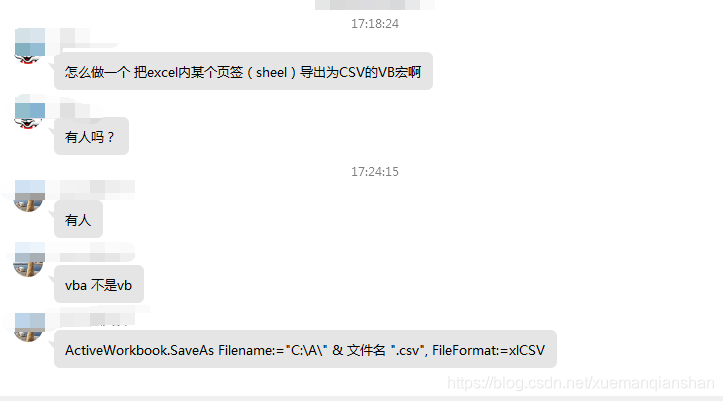Click avatar next to ActiveWorkbook.SaveAs message
Viewport: 723px width, 401px height.
[x=30, y=327]
